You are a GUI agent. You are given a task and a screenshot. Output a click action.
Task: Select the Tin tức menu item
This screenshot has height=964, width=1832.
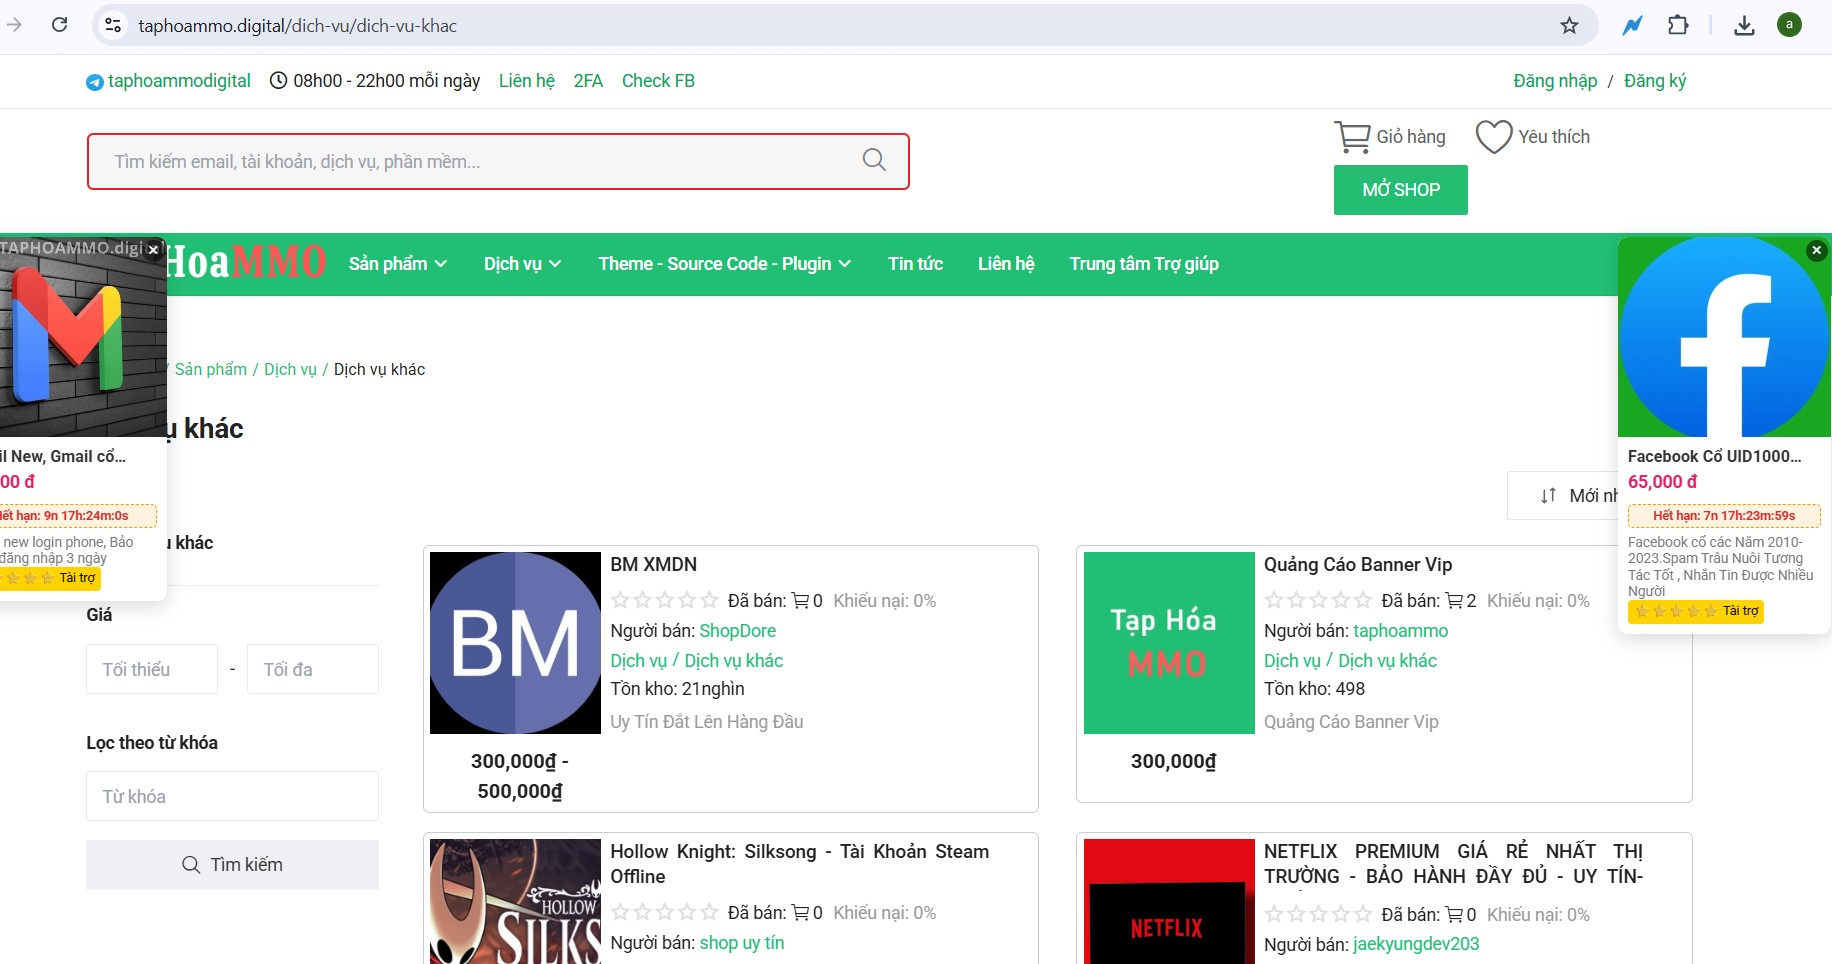pos(915,264)
